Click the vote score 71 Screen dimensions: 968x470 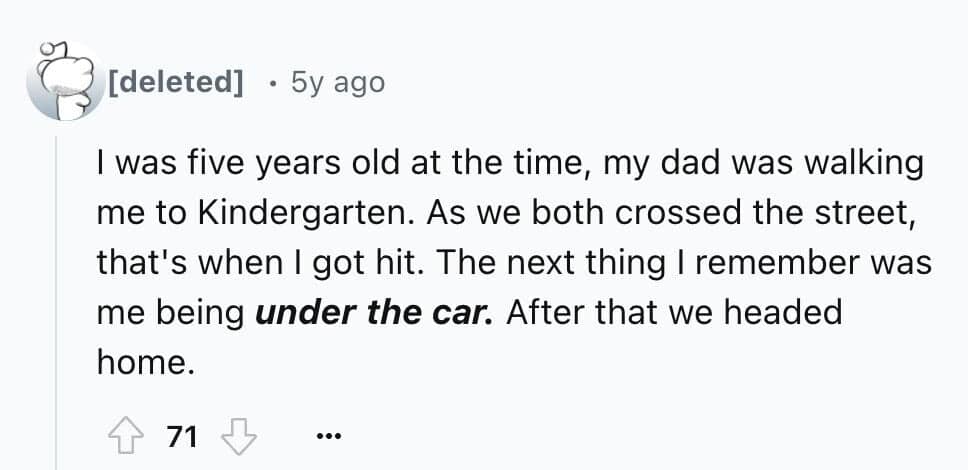point(182,437)
